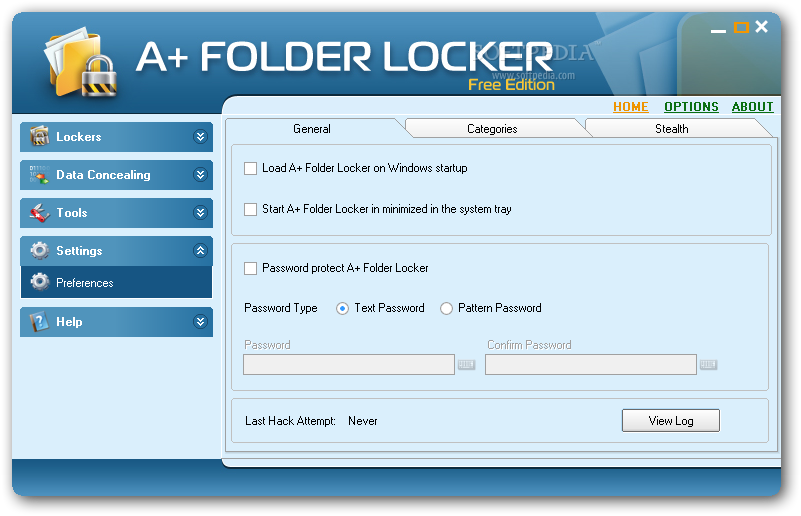Click the Lockers safe icon
801x516 pixels.
click(x=39, y=136)
